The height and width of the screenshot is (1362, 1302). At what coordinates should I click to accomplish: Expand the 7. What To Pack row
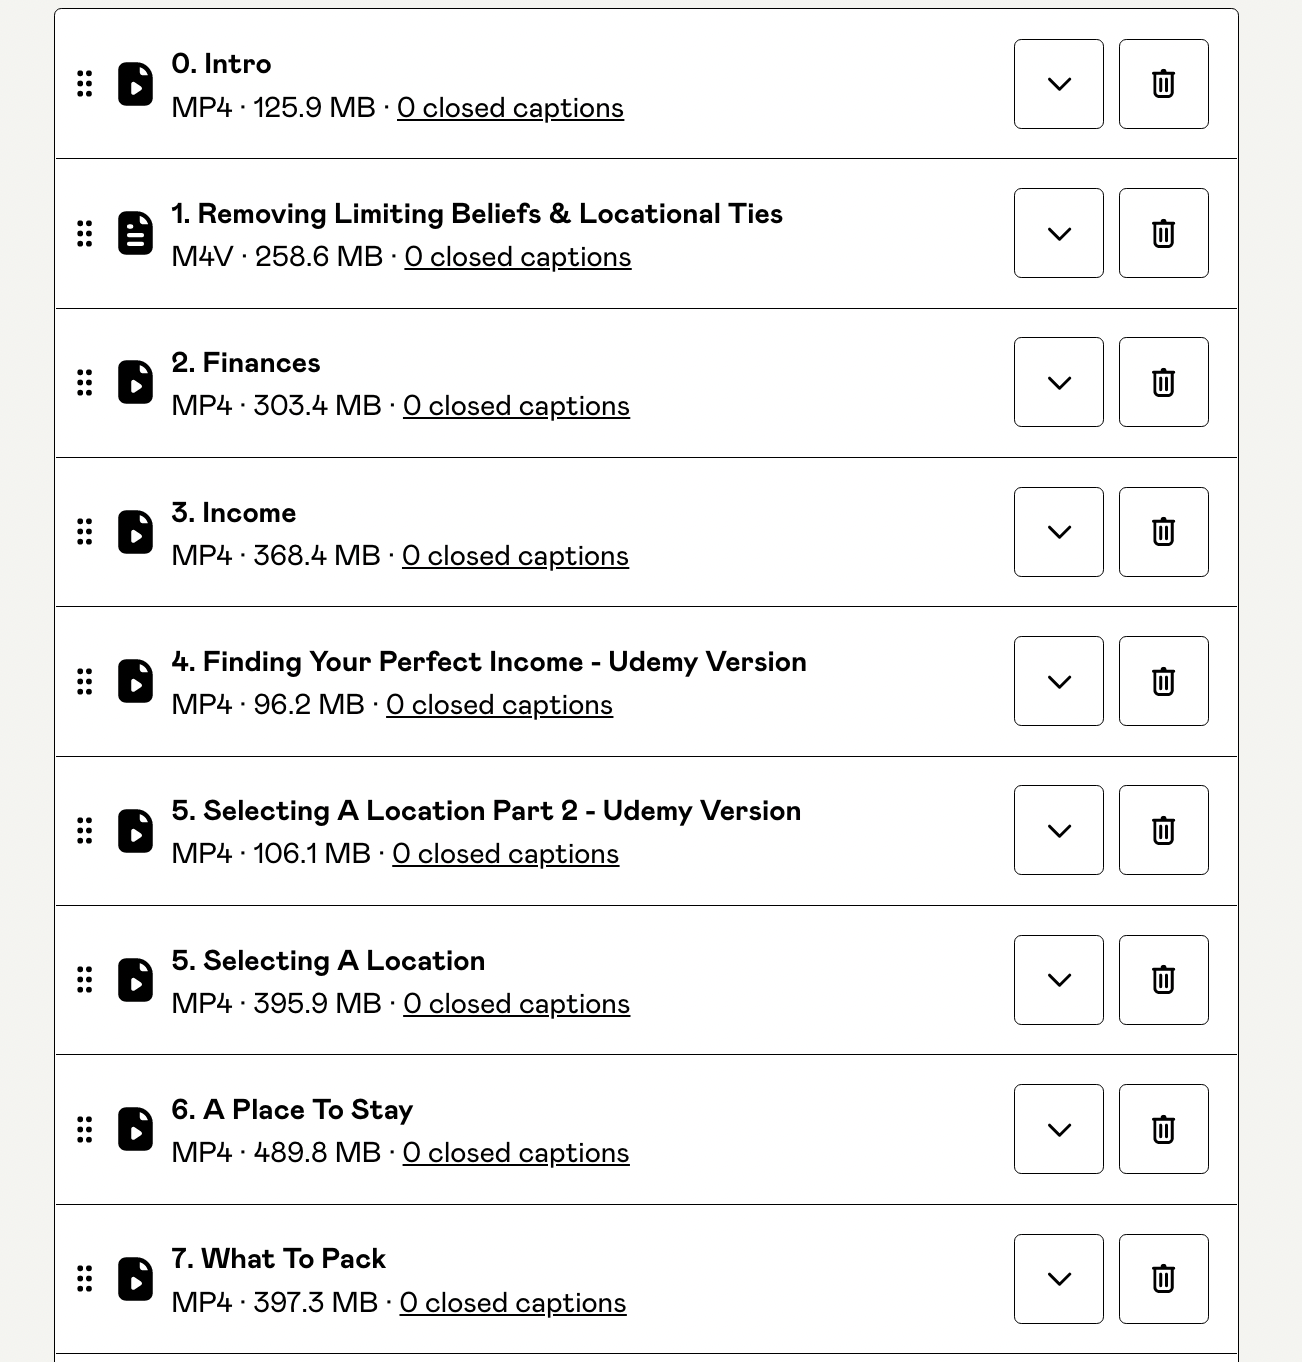tap(1059, 1278)
